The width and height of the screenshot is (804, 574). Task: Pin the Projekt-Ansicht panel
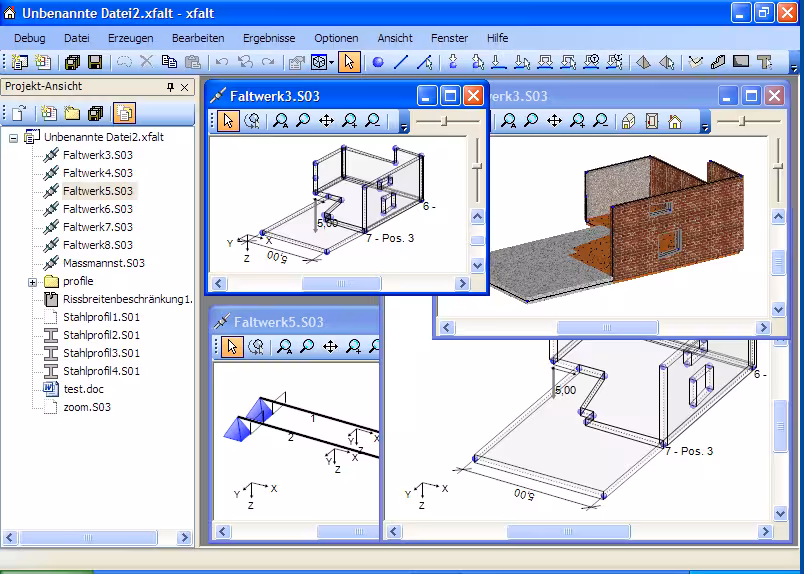pyautogui.click(x=170, y=87)
